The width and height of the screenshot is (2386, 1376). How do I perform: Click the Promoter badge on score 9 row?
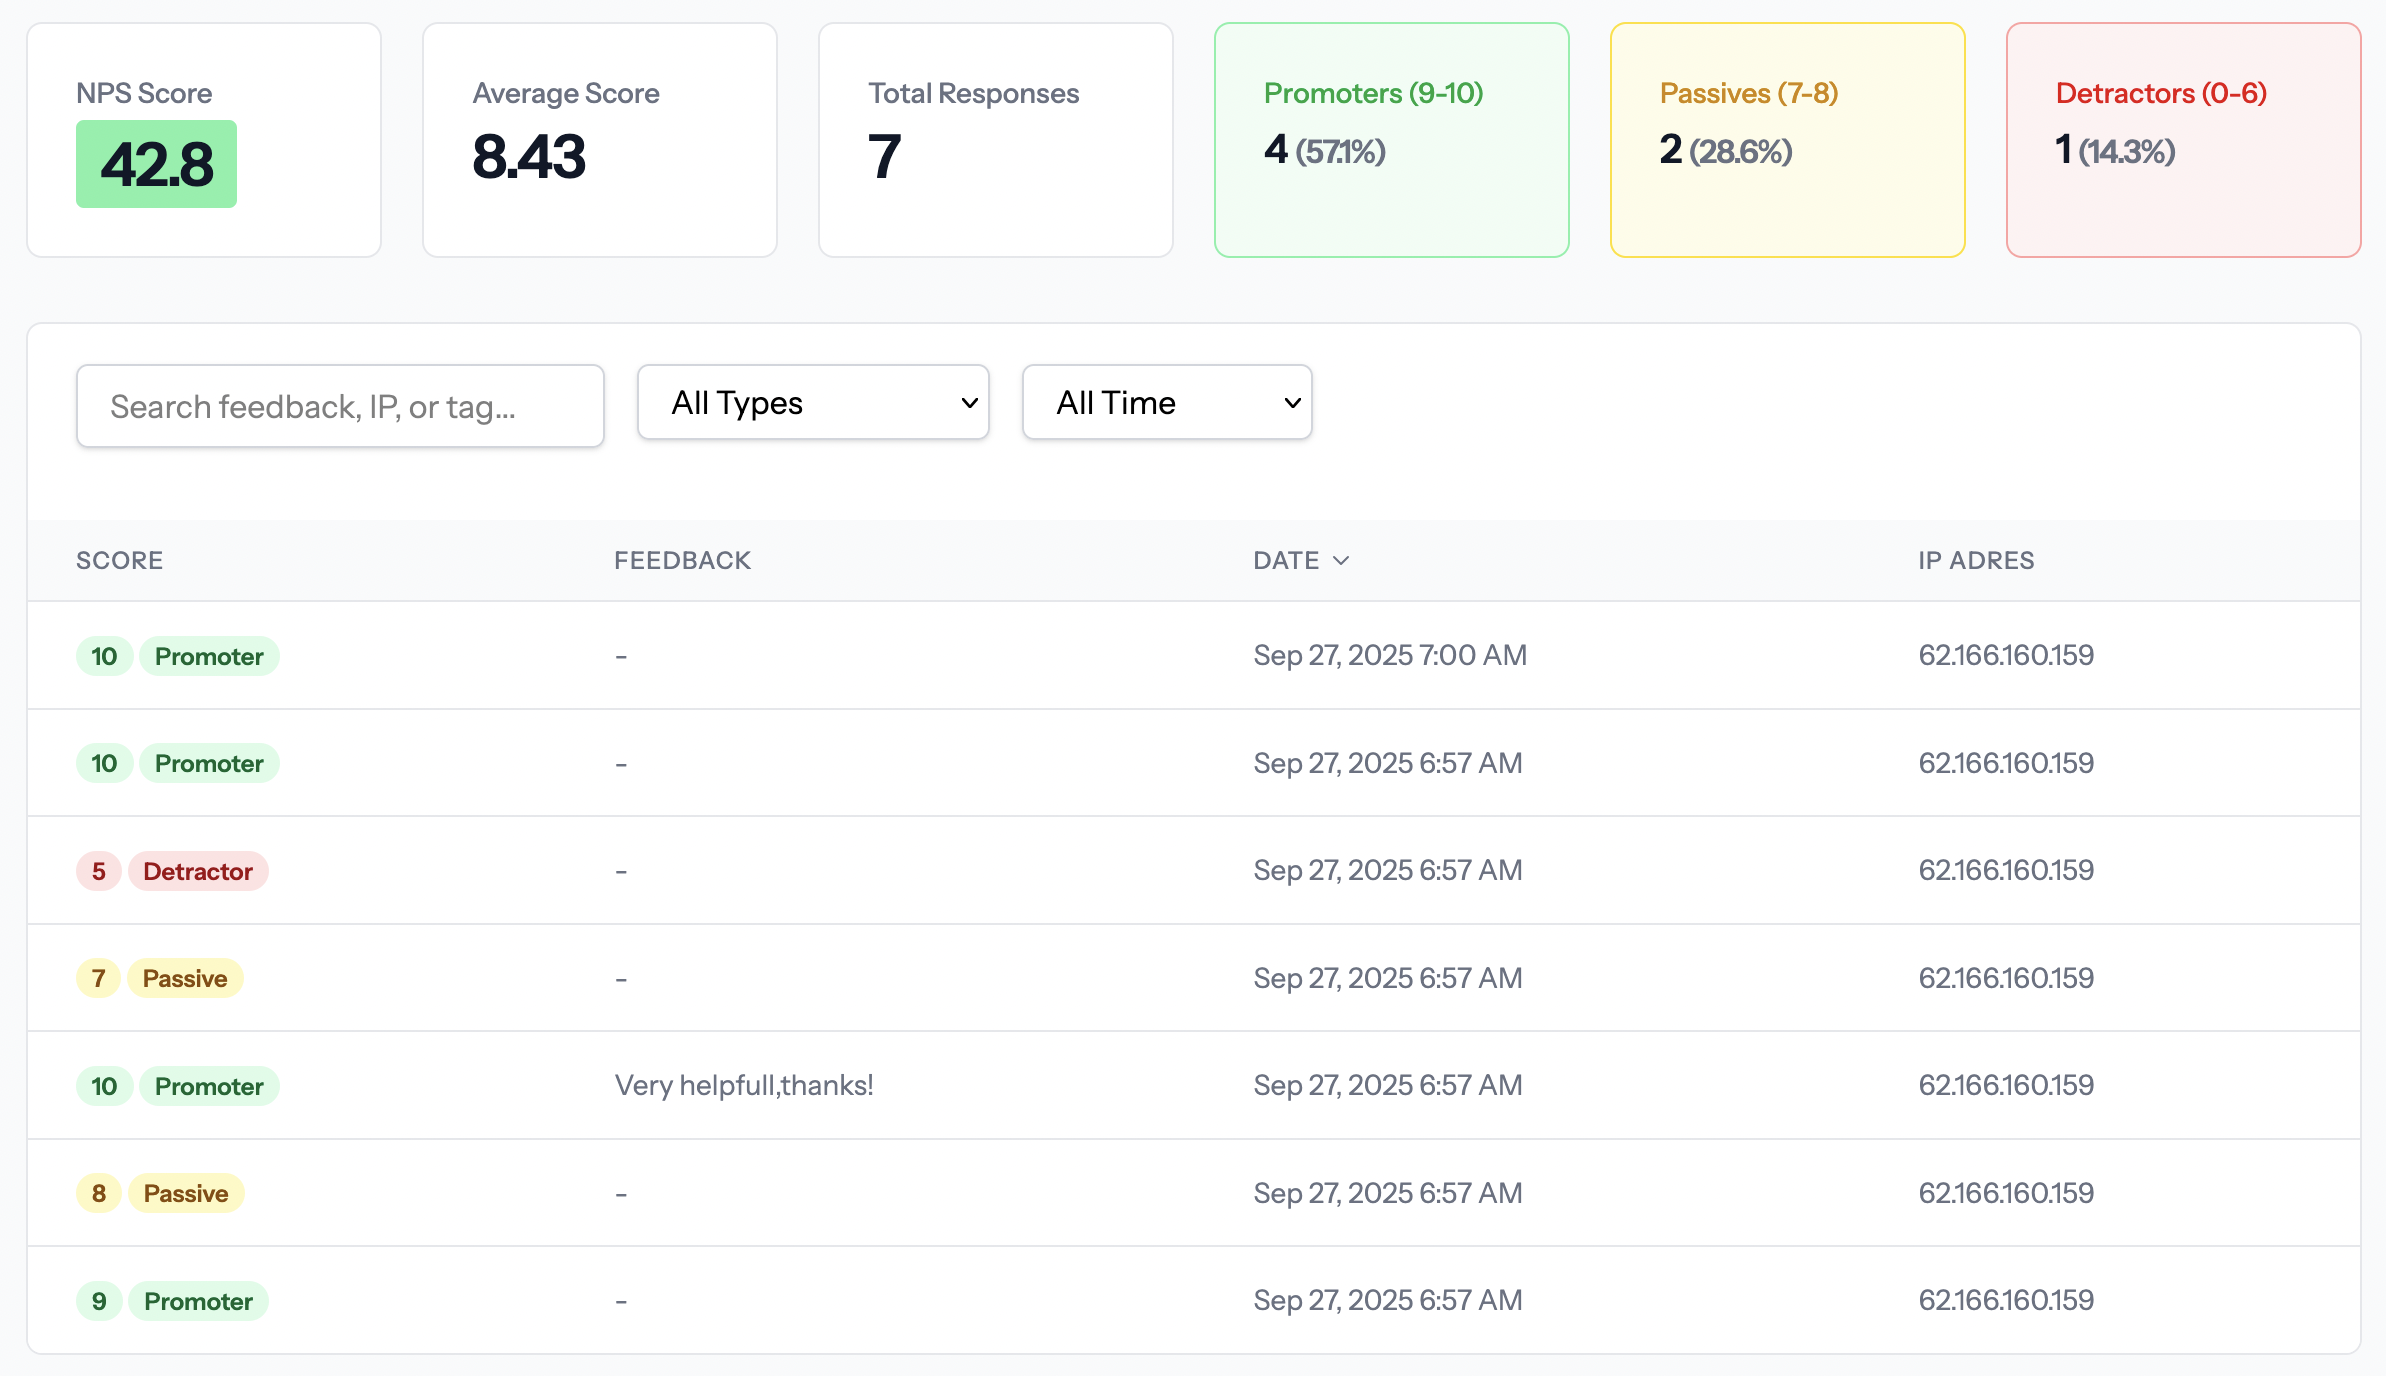pyautogui.click(x=198, y=1300)
